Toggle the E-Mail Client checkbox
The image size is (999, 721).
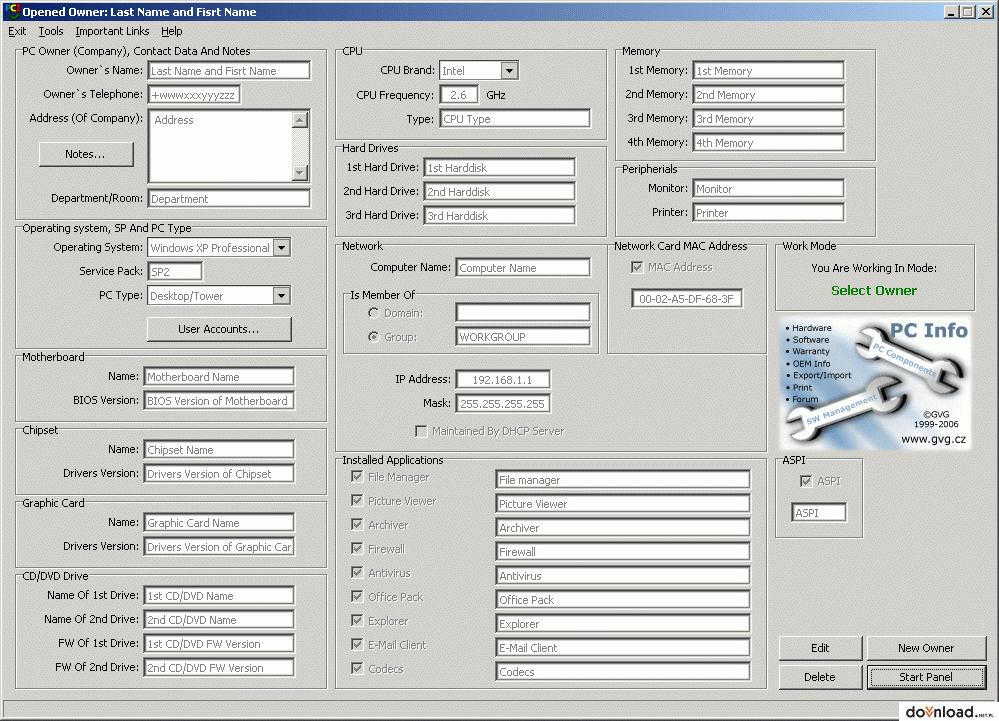(x=357, y=645)
